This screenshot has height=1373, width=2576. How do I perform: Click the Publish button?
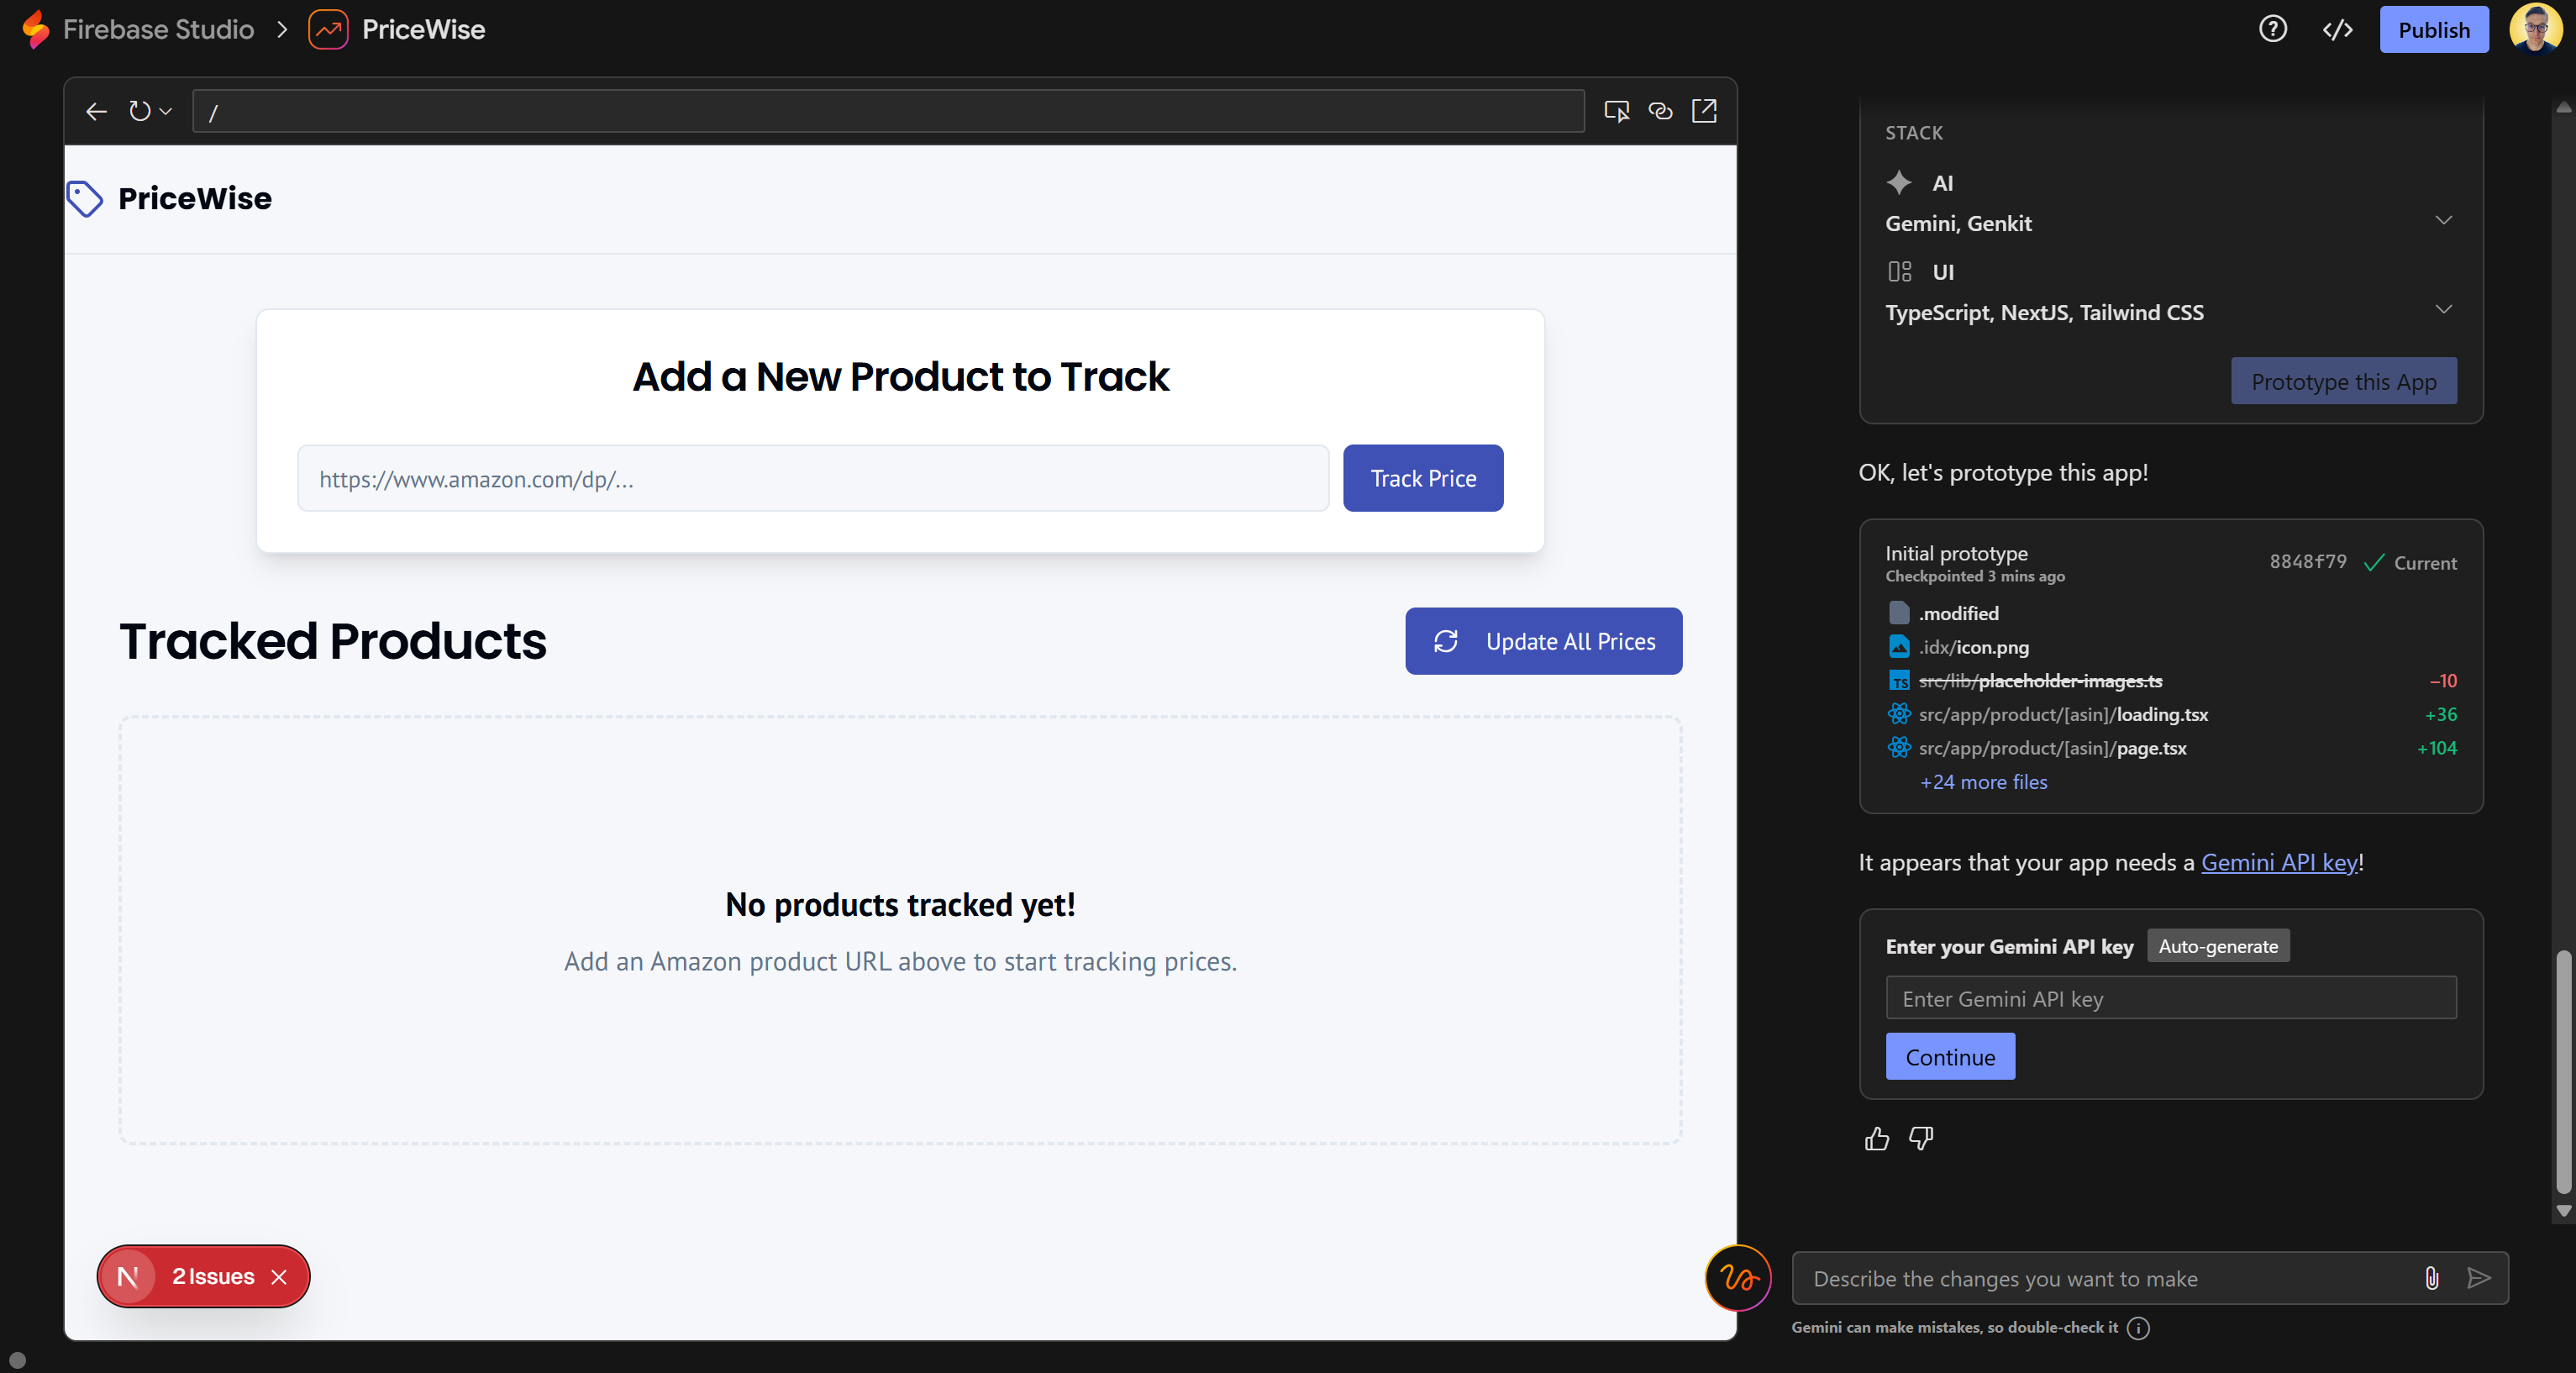coord(2433,29)
